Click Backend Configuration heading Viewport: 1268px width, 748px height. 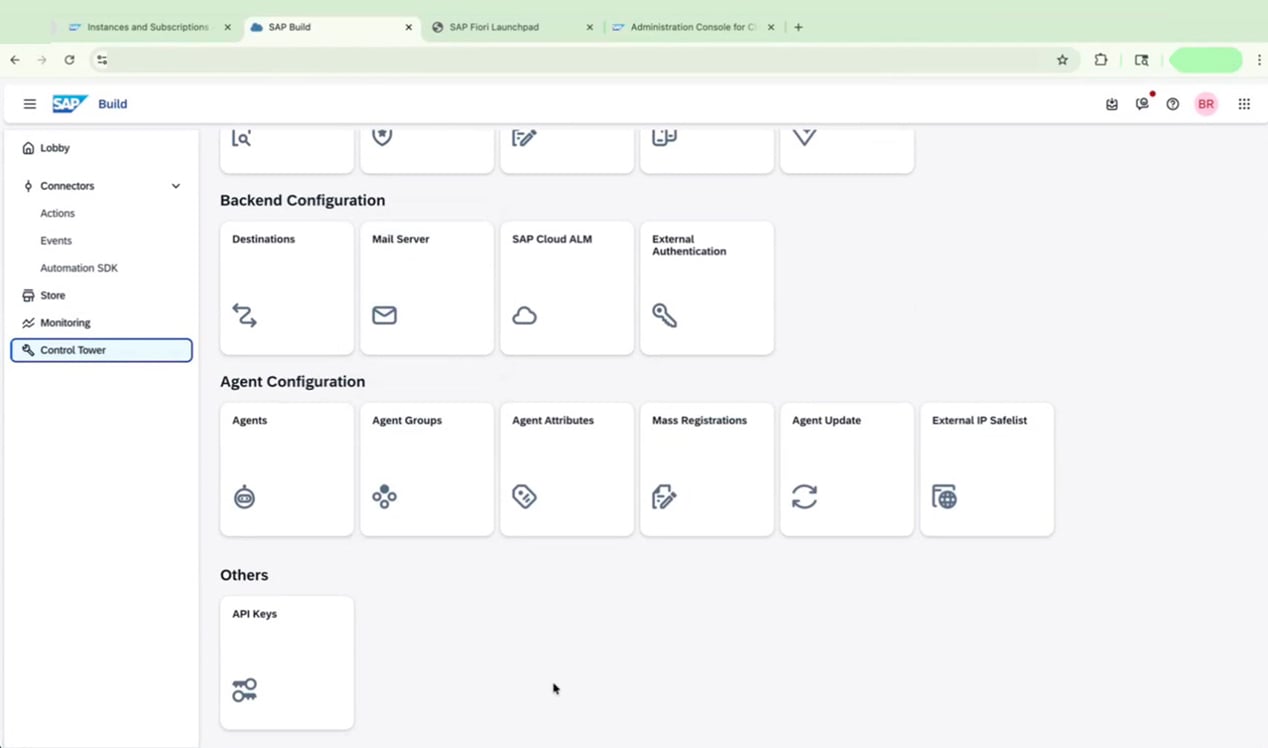point(302,200)
